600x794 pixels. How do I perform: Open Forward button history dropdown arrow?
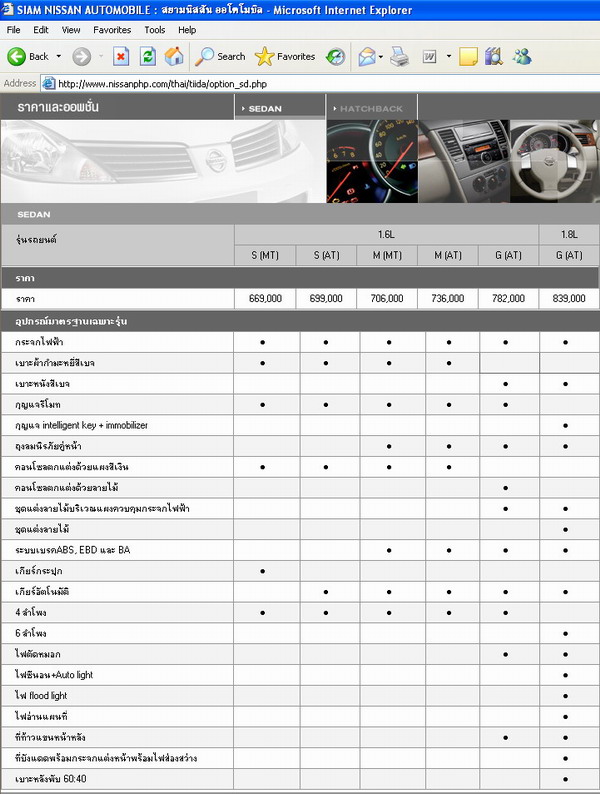[101, 56]
